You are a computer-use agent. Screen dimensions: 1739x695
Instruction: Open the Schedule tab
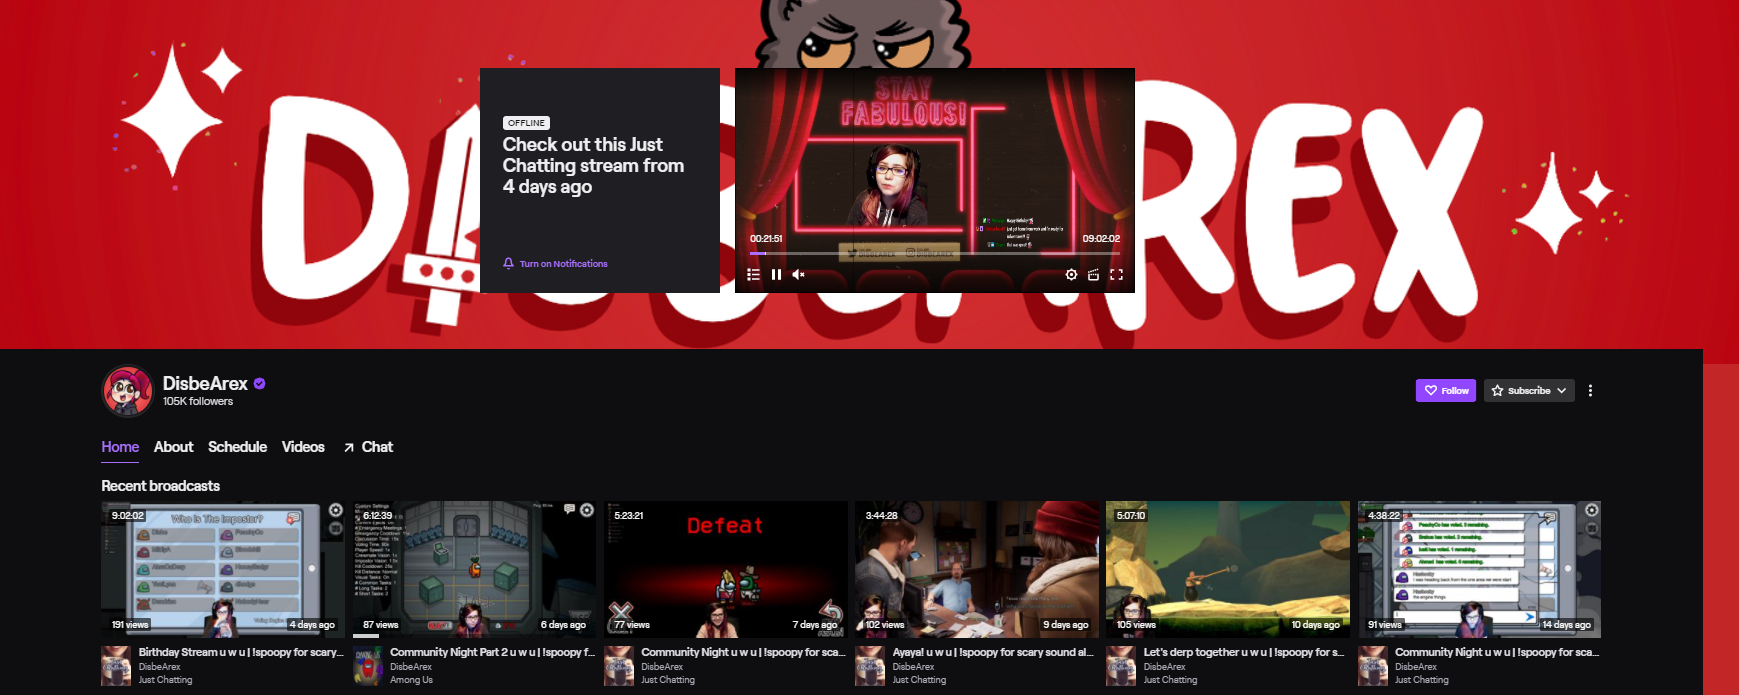(x=237, y=447)
